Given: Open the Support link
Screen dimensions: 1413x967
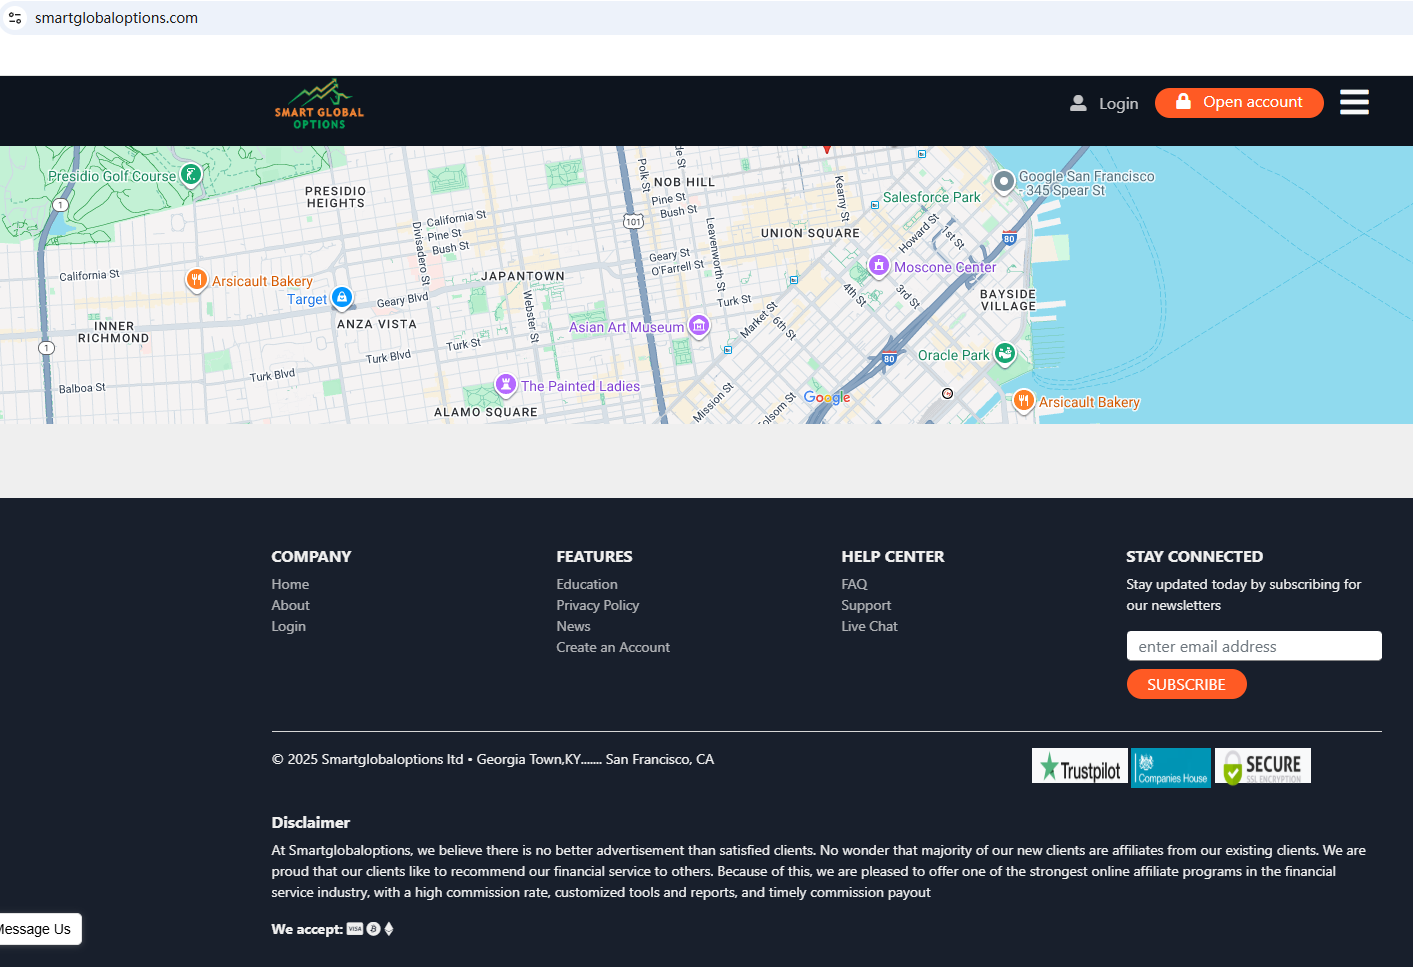Looking at the screenshot, I should click(x=866, y=605).
